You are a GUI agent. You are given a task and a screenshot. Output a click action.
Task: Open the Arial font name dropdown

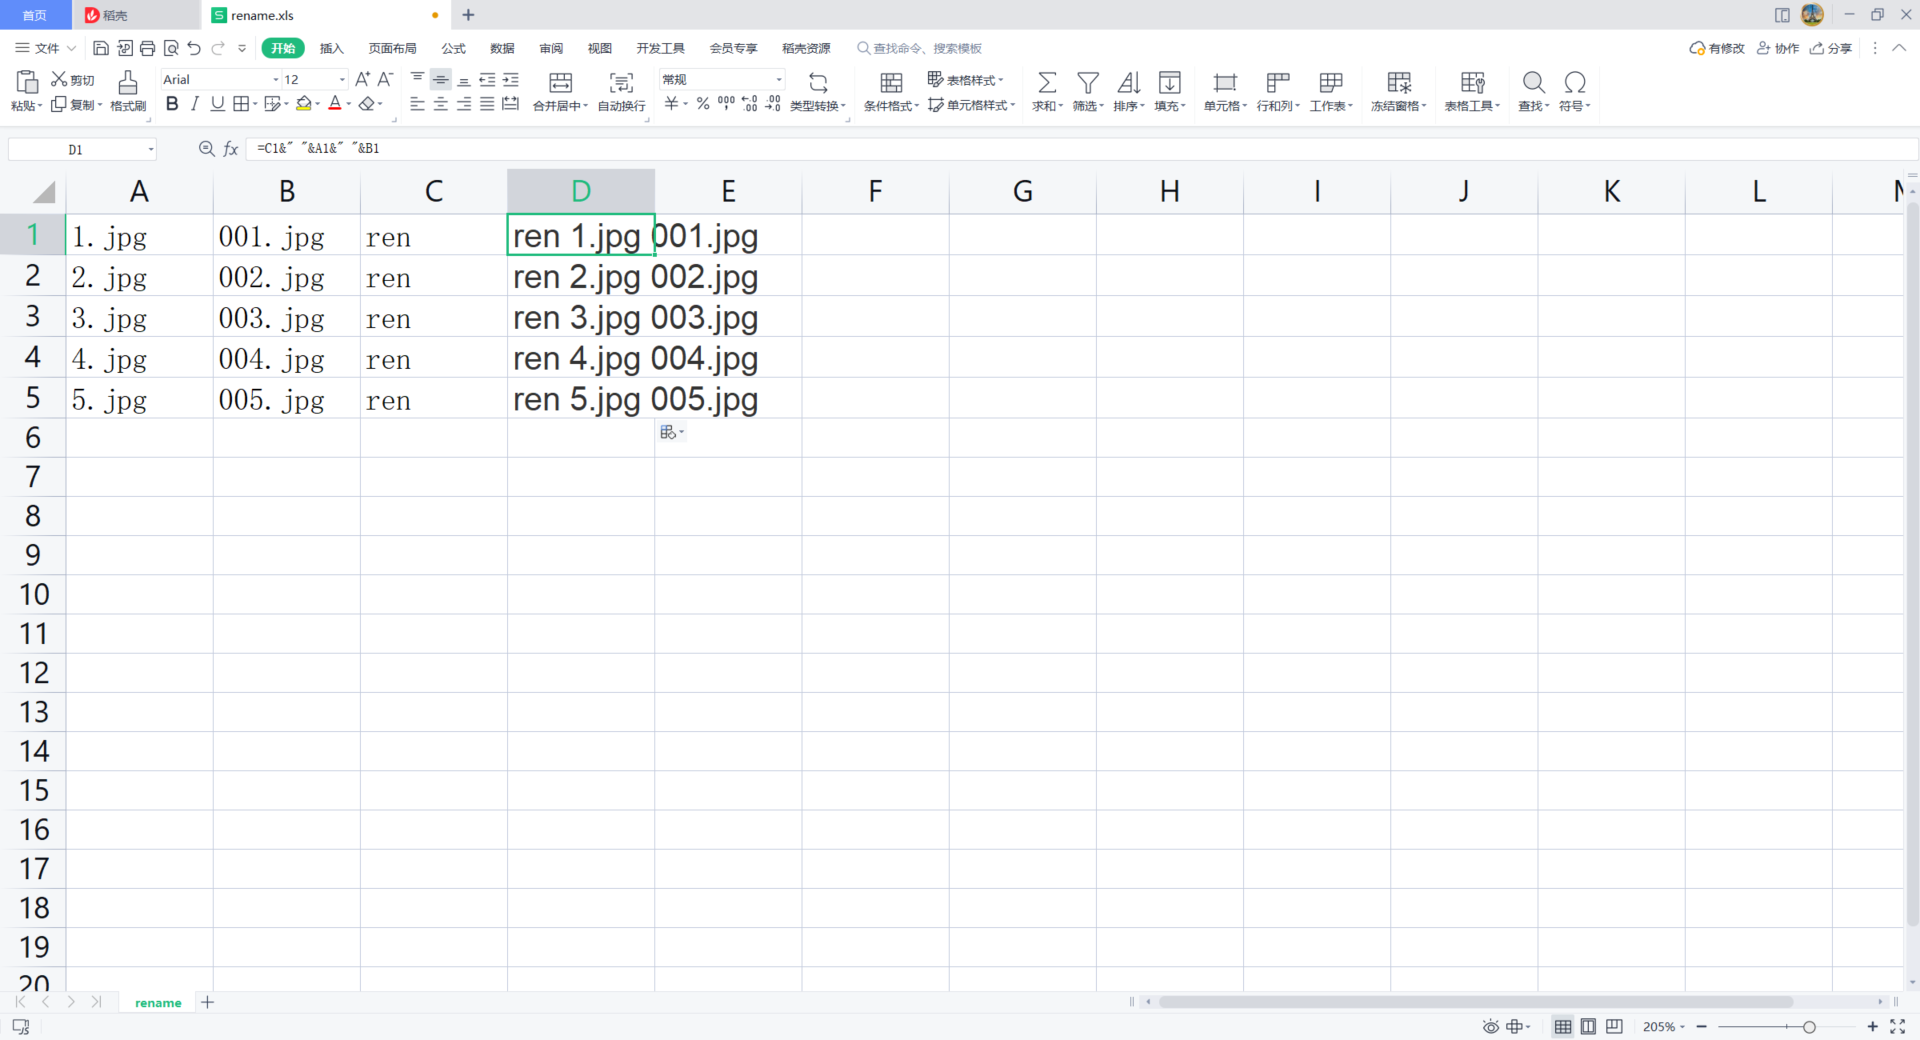tap(276, 79)
